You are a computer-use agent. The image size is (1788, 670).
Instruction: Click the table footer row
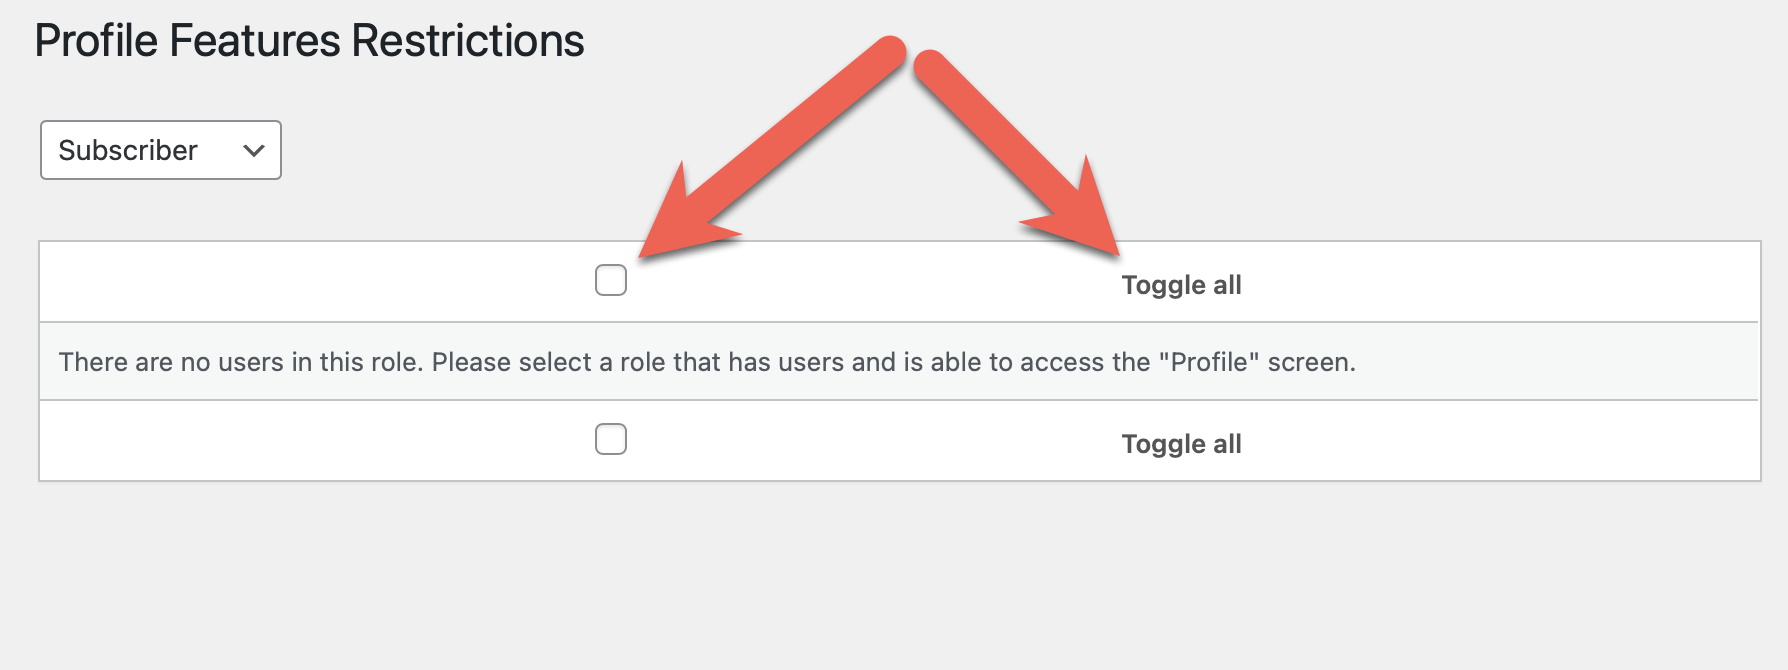click(x=900, y=440)
